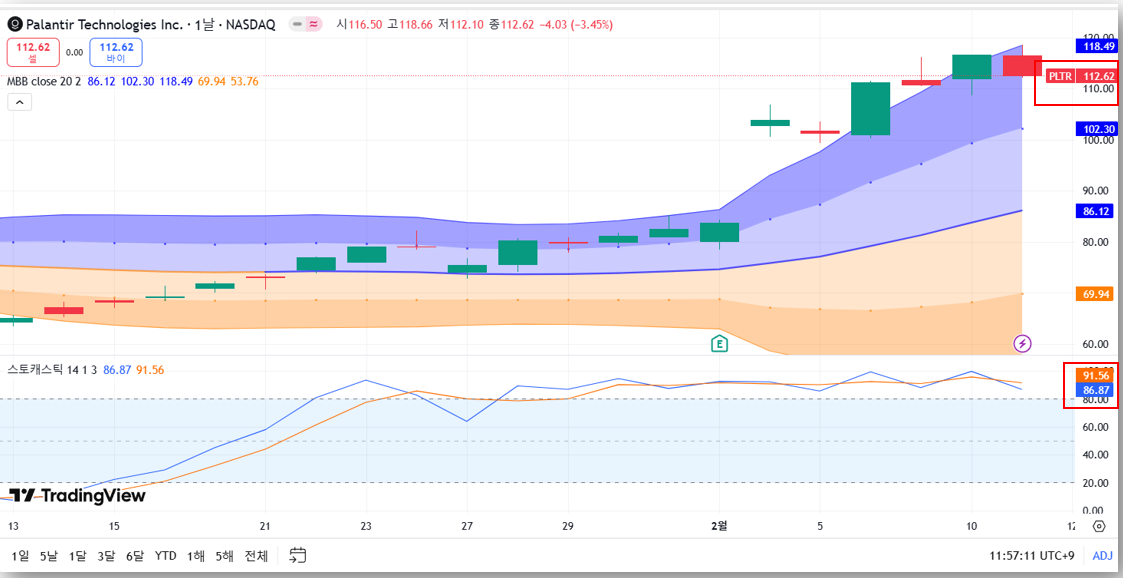The width and height of the screenshot is (1123, 578).
Task: Collapse the indicator legend with chevron
Action: [19, 102]
